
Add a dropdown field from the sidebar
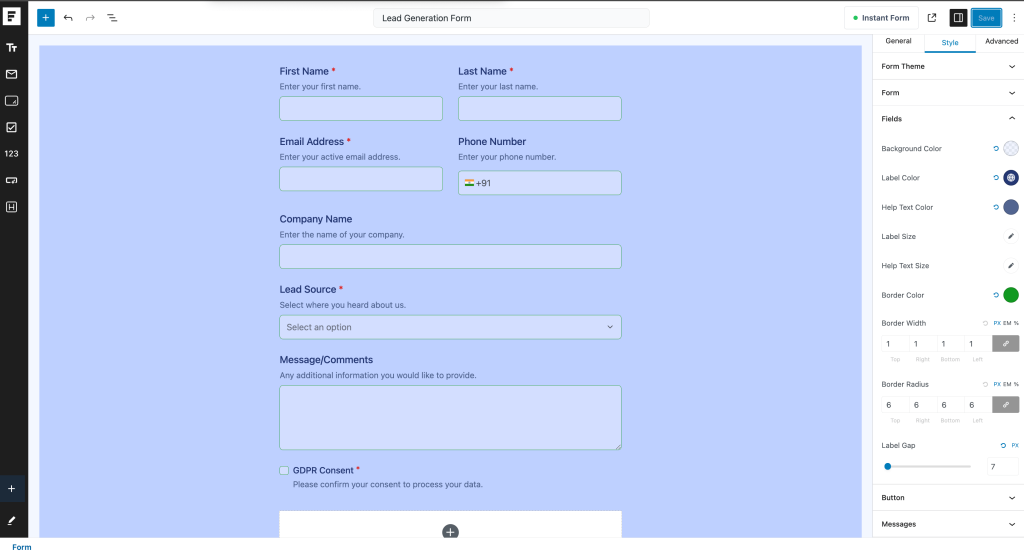(x=12, y=180)
